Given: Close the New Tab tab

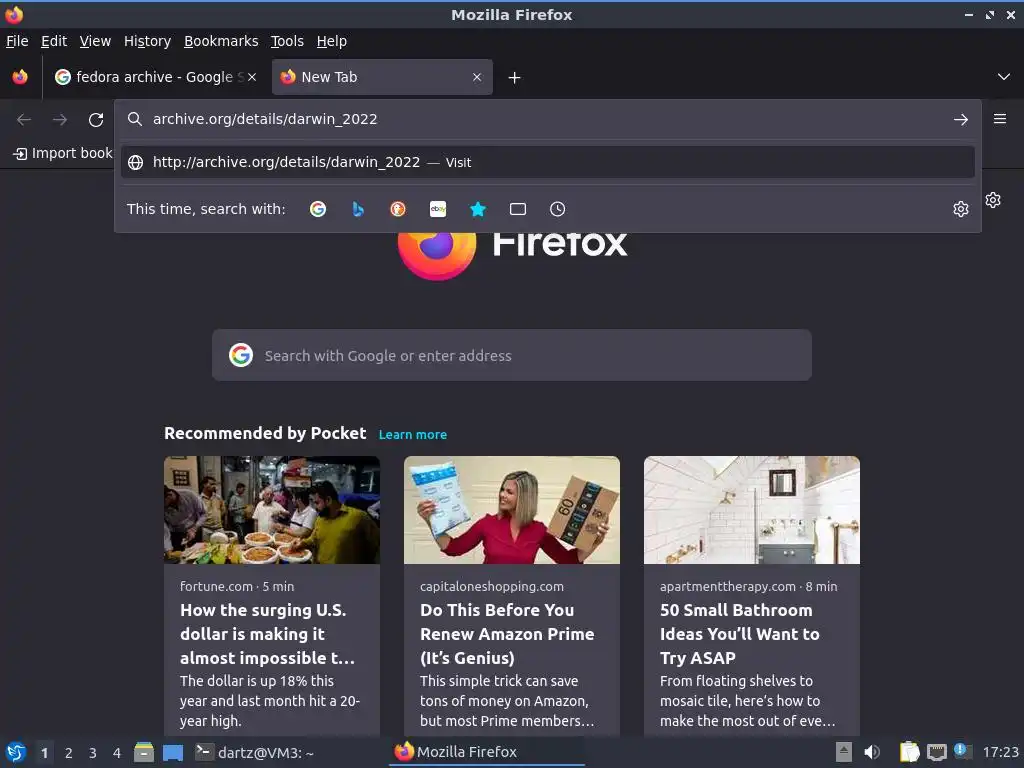Looking at the screenshot, I should 477,77.
